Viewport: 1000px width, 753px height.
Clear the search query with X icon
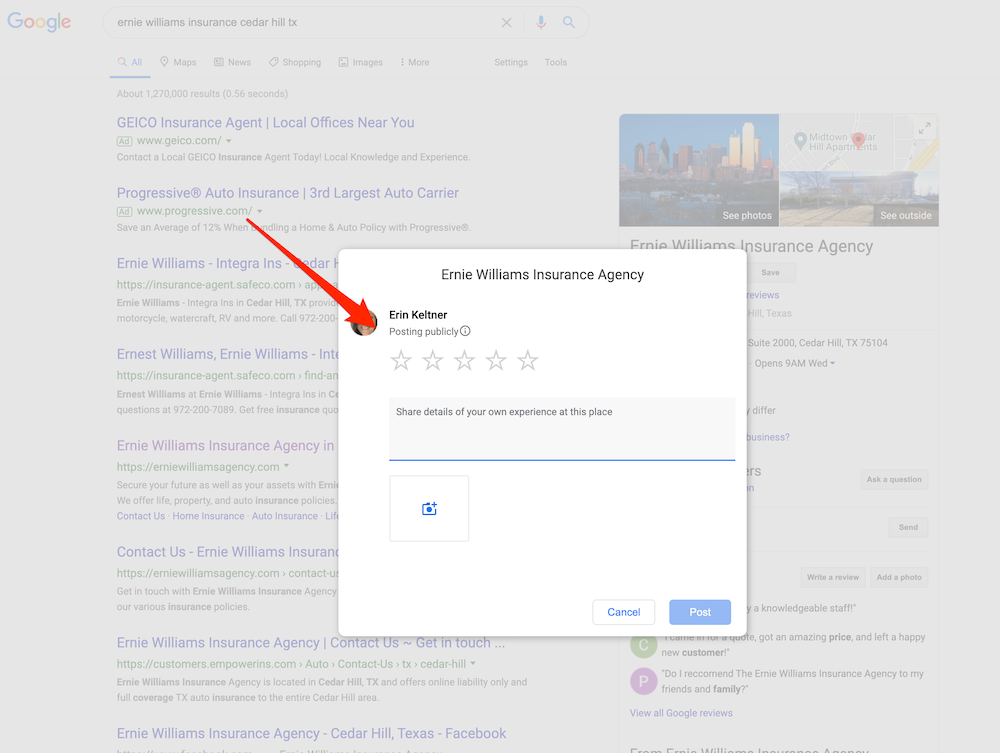click(x=506, y=22)
